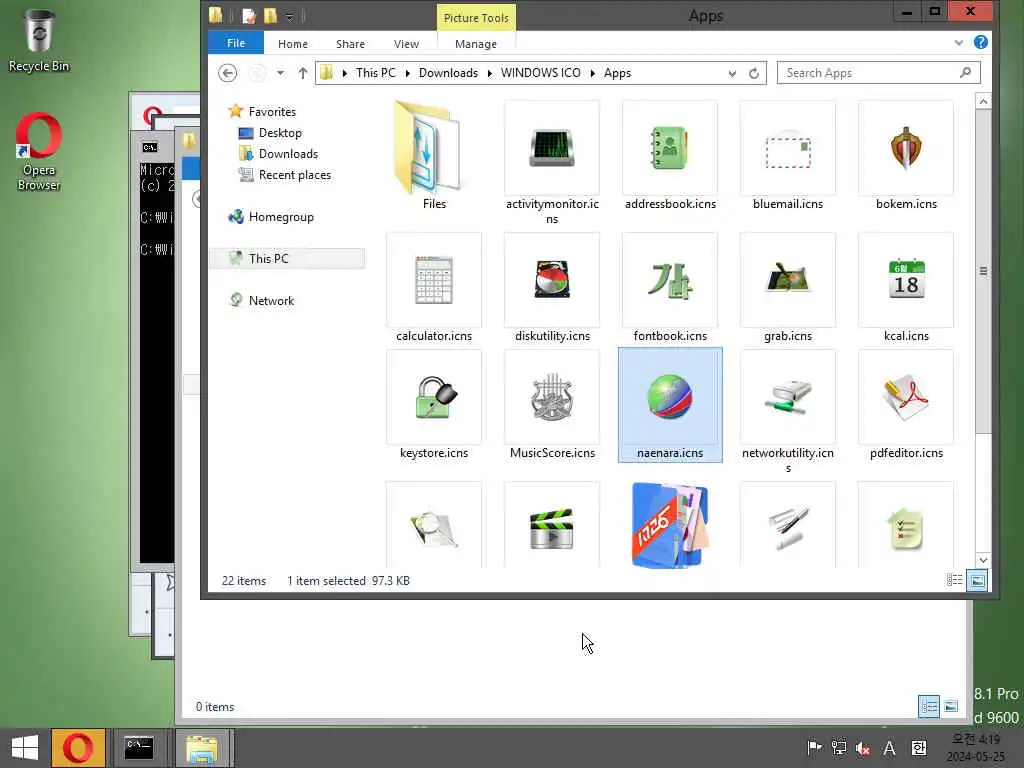Select activitymonitor.icns file icon

pos(552,148)
